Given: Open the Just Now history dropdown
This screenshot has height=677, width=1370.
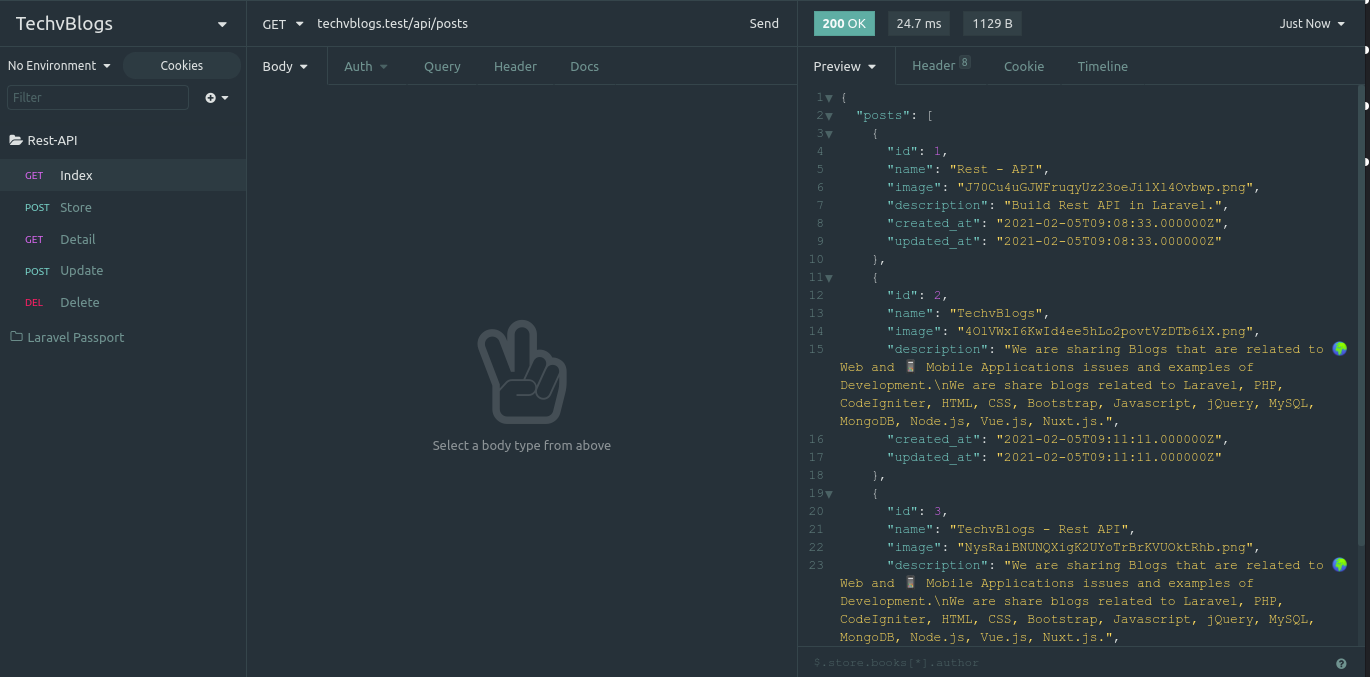Looking at the screenshot, I should (x=1312, y=24).
